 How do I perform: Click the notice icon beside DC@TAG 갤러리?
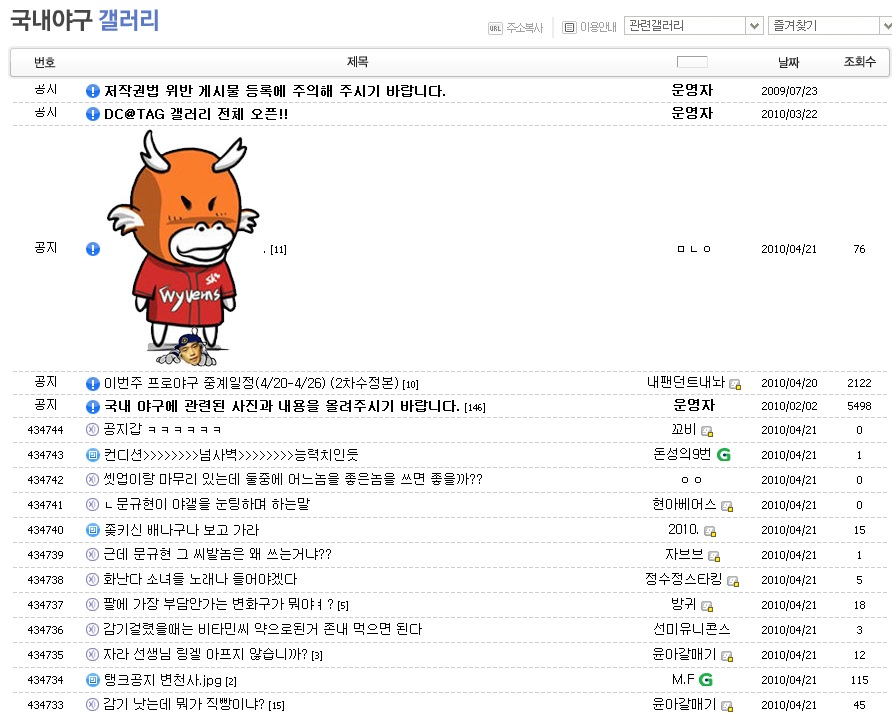[93, 114]
